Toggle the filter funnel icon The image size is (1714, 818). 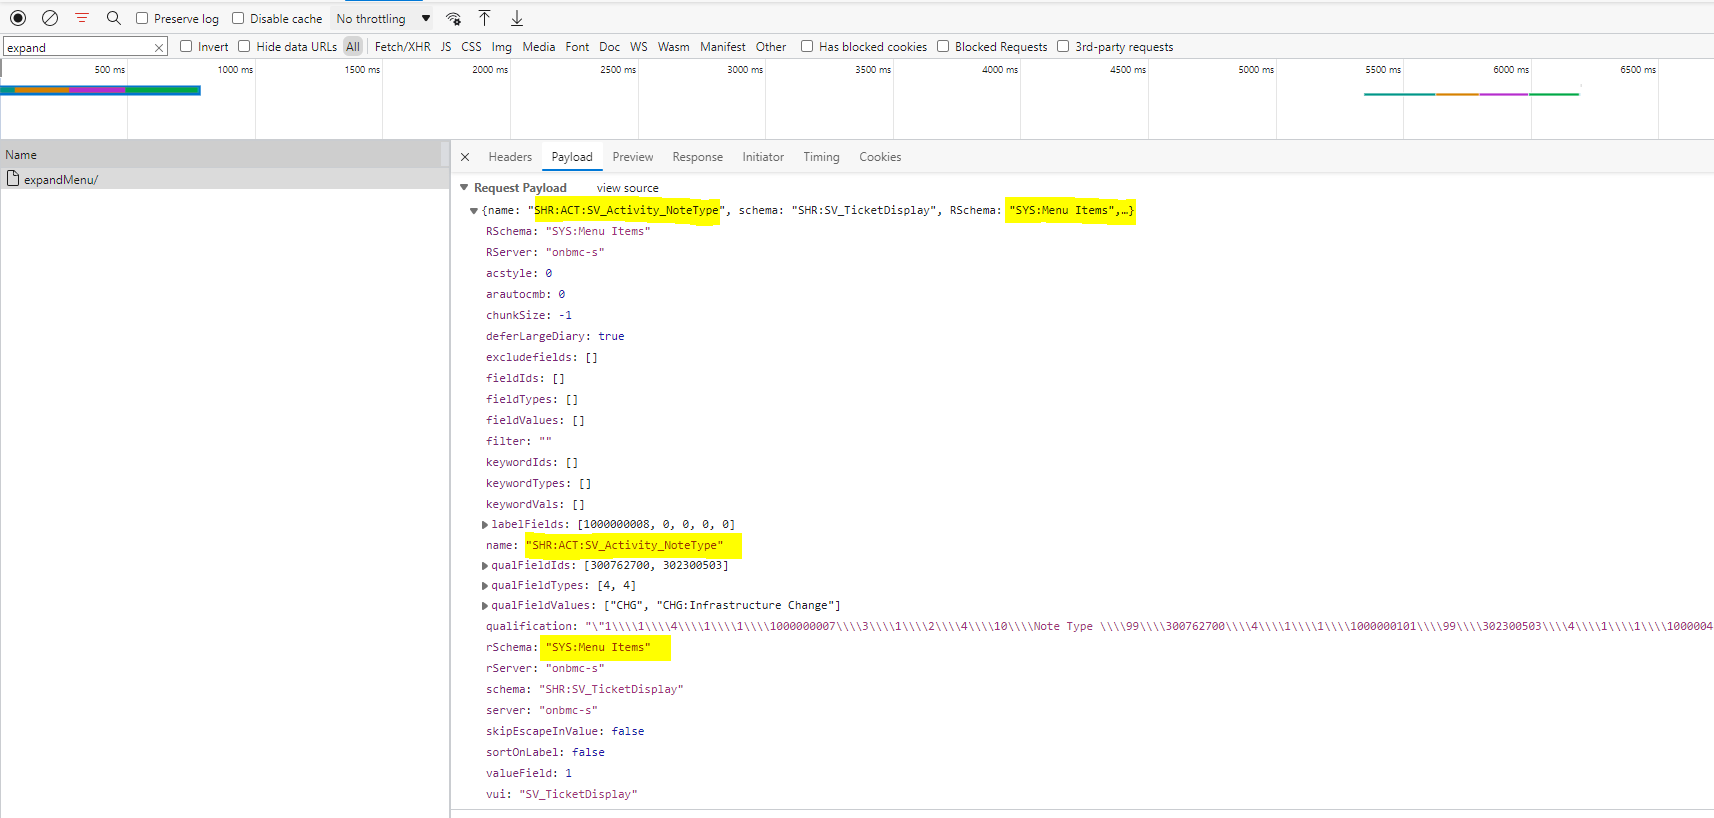click(82, 18)
